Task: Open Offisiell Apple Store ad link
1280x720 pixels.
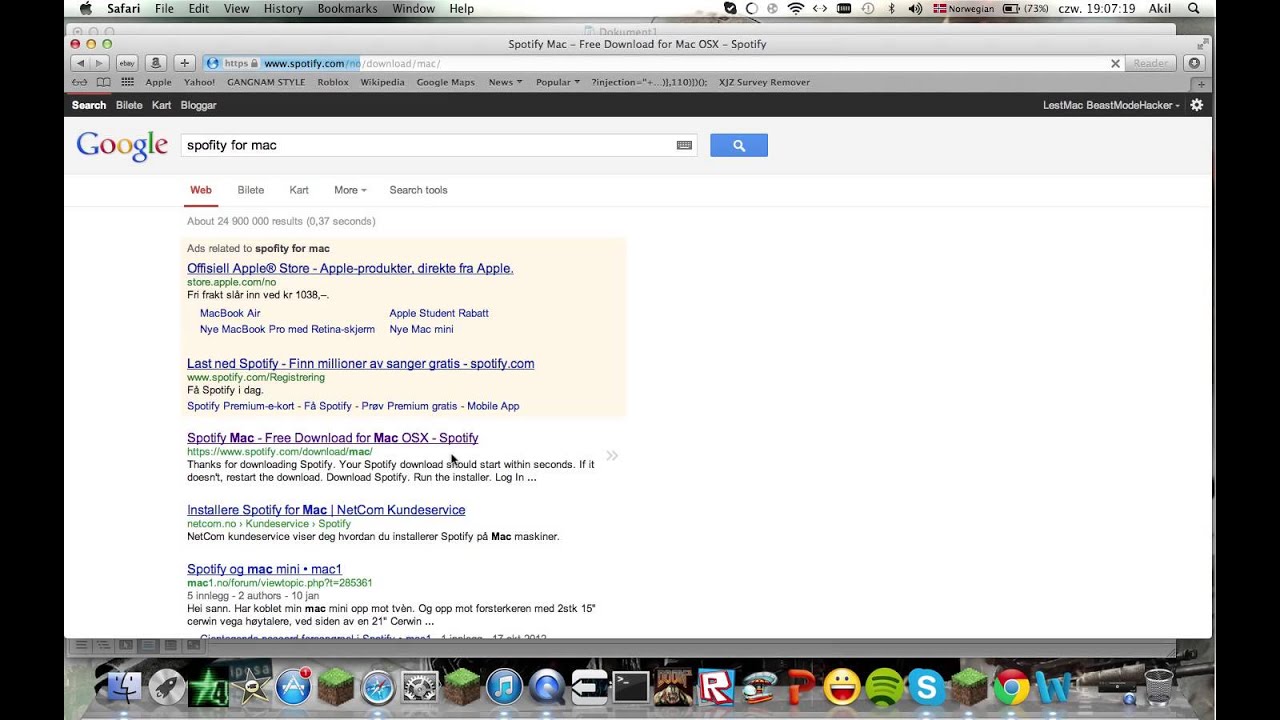Action: tap(350, 268)
